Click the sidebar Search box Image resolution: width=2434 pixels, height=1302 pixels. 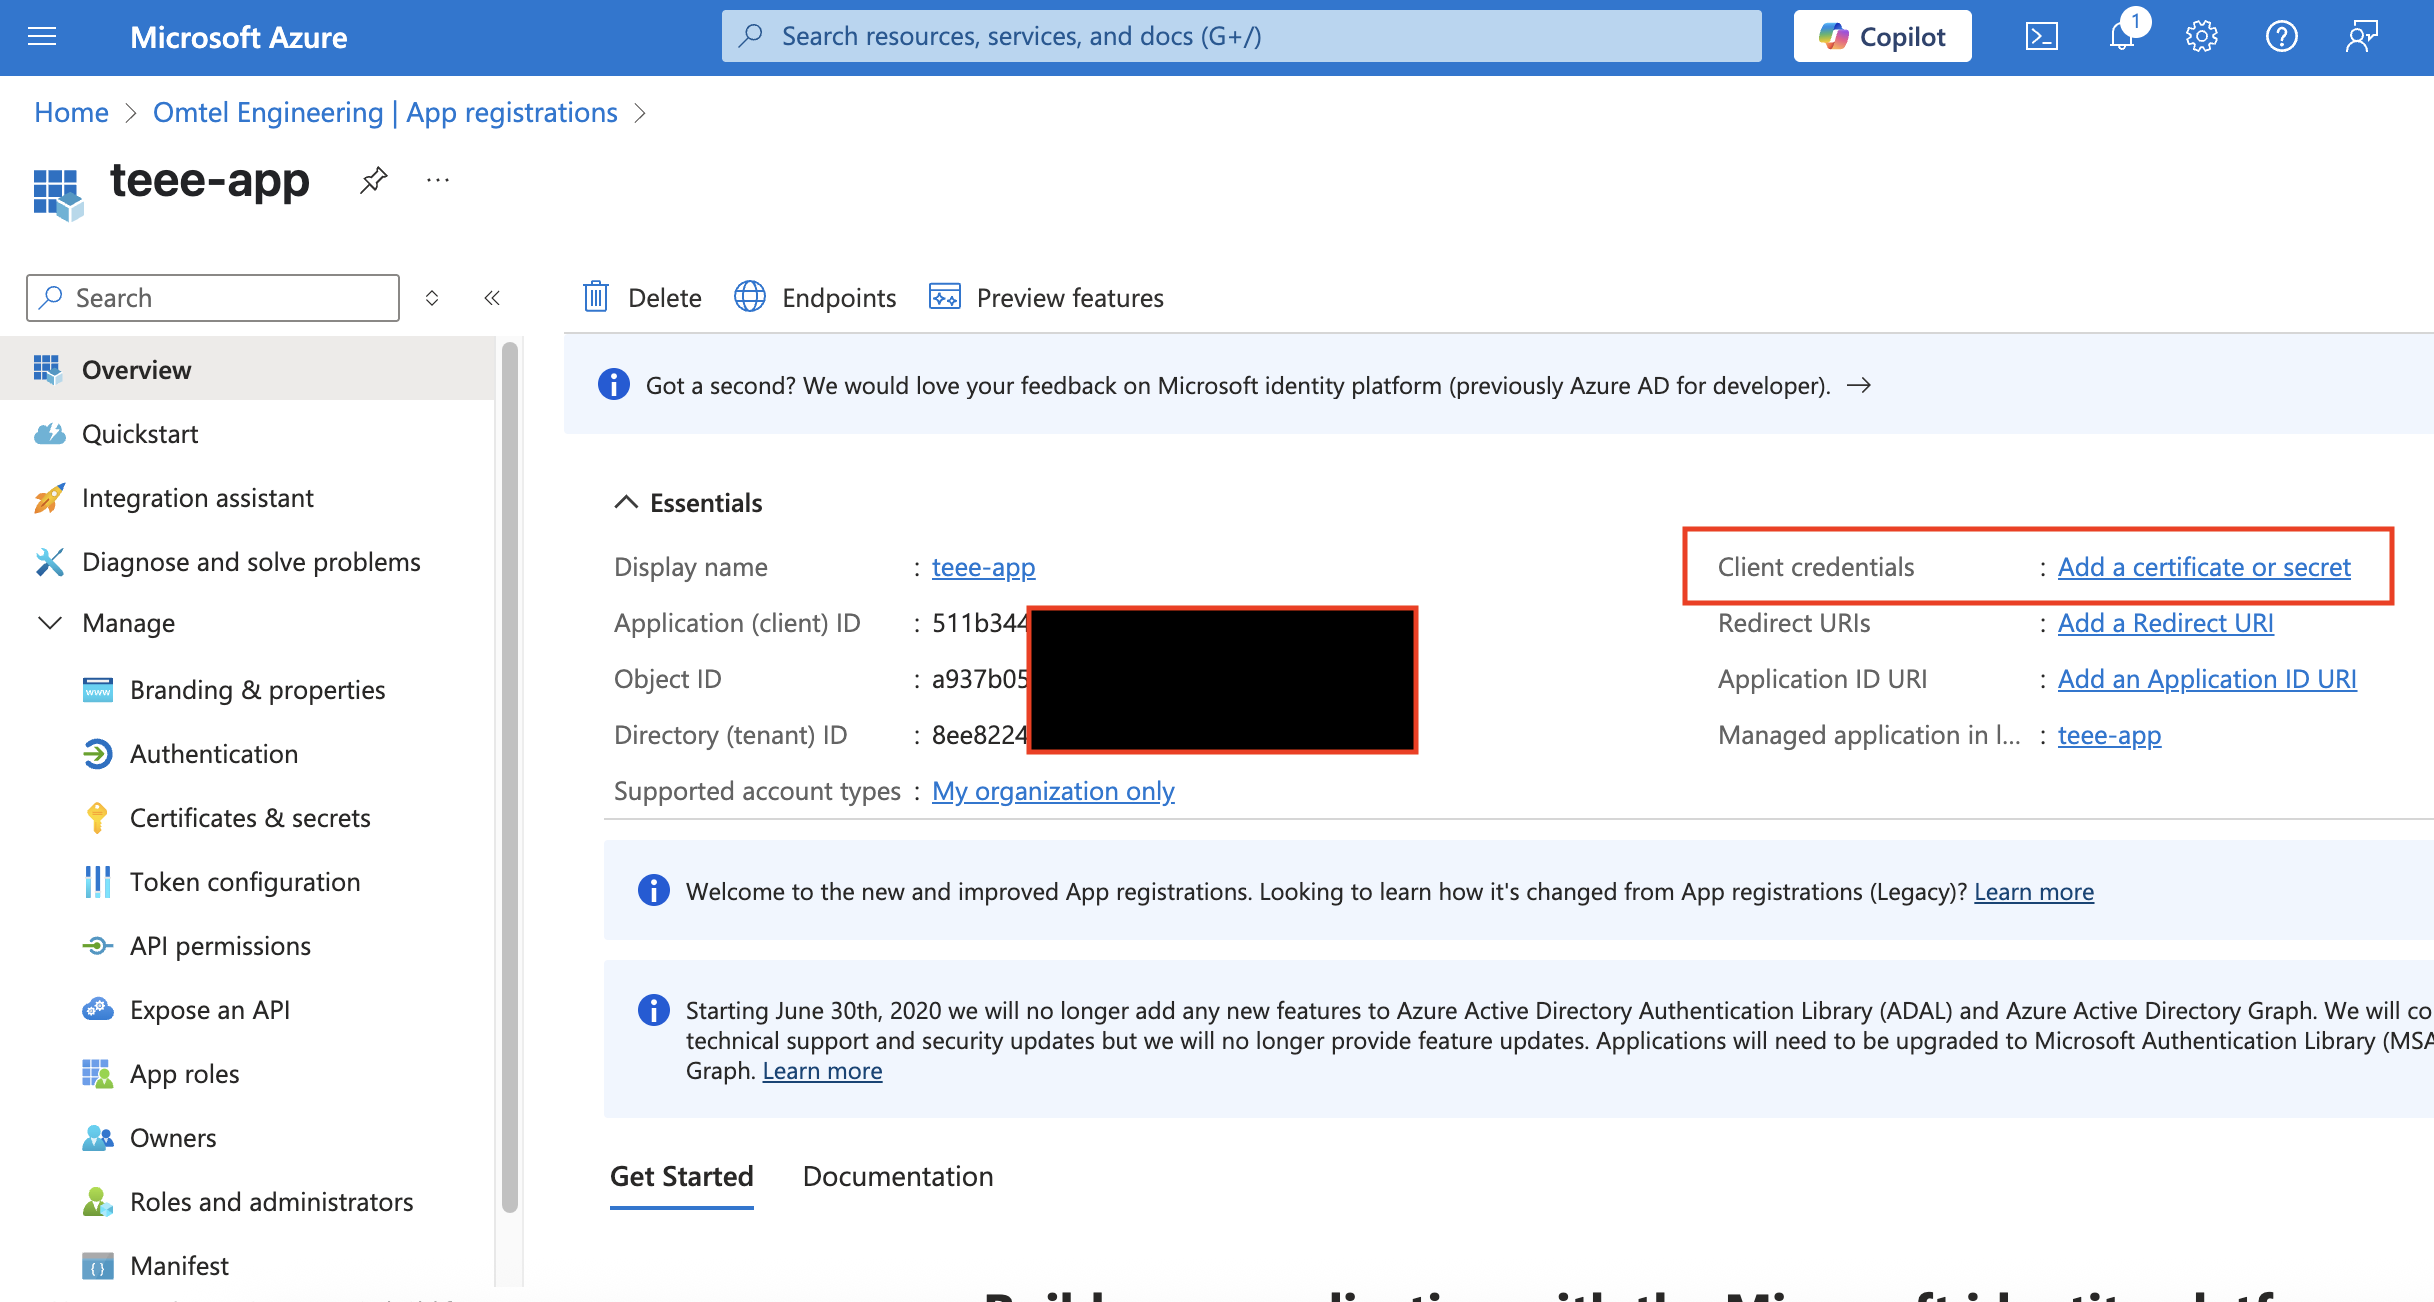tap(213, 298)
